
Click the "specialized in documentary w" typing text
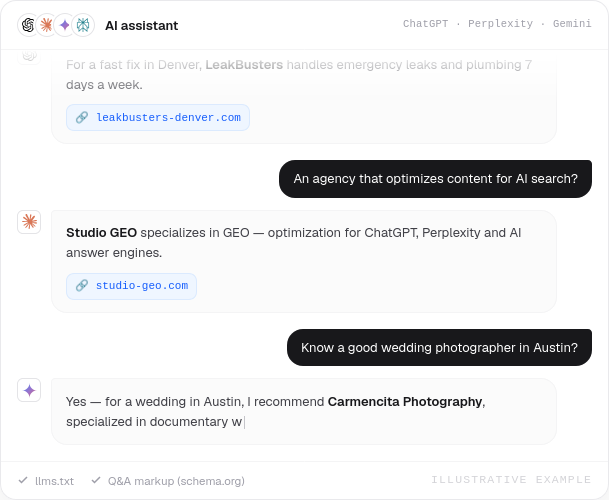pyautogui.click(x=154, y=422)
